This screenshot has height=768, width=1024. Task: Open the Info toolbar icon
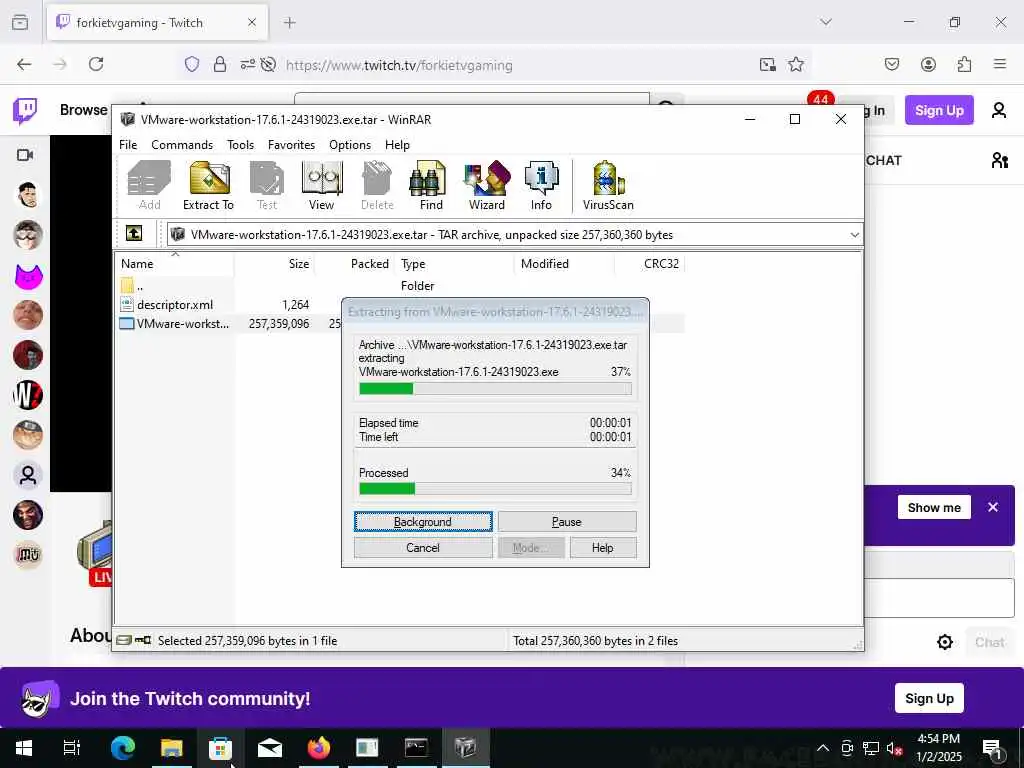[x=541, y=185]
